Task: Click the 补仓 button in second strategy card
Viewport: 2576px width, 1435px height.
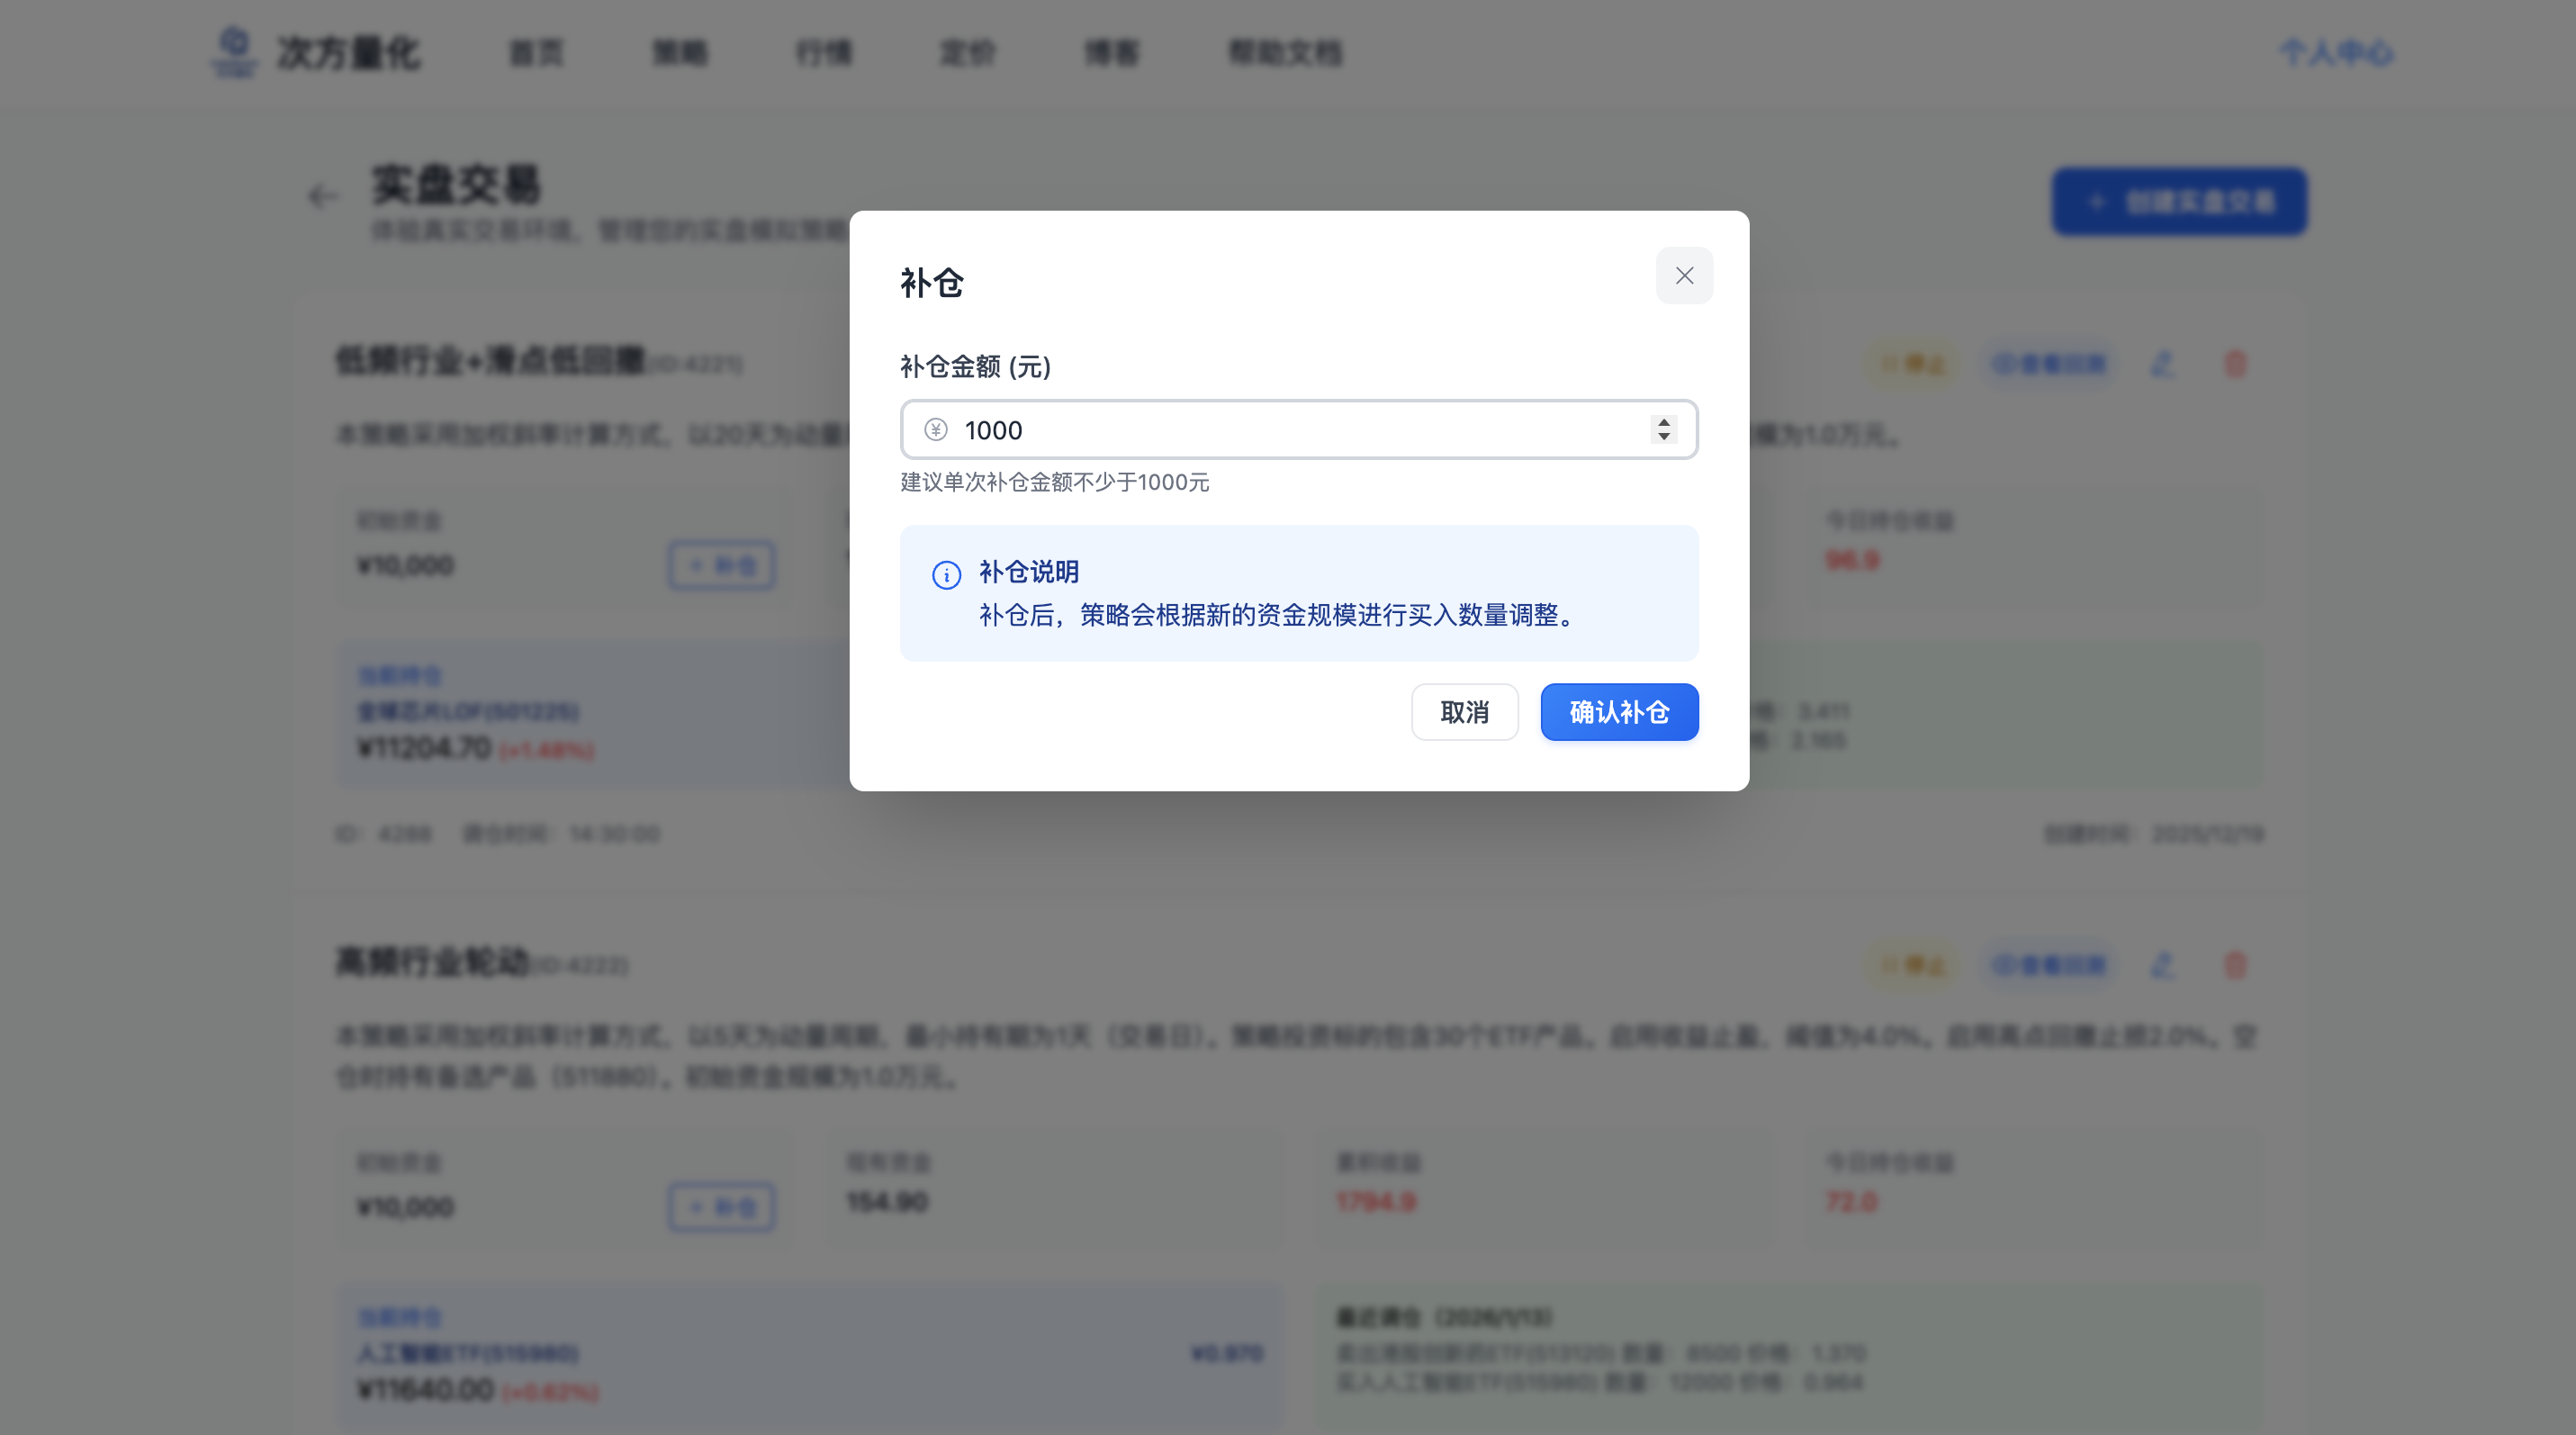Action: click(722, 1208)
